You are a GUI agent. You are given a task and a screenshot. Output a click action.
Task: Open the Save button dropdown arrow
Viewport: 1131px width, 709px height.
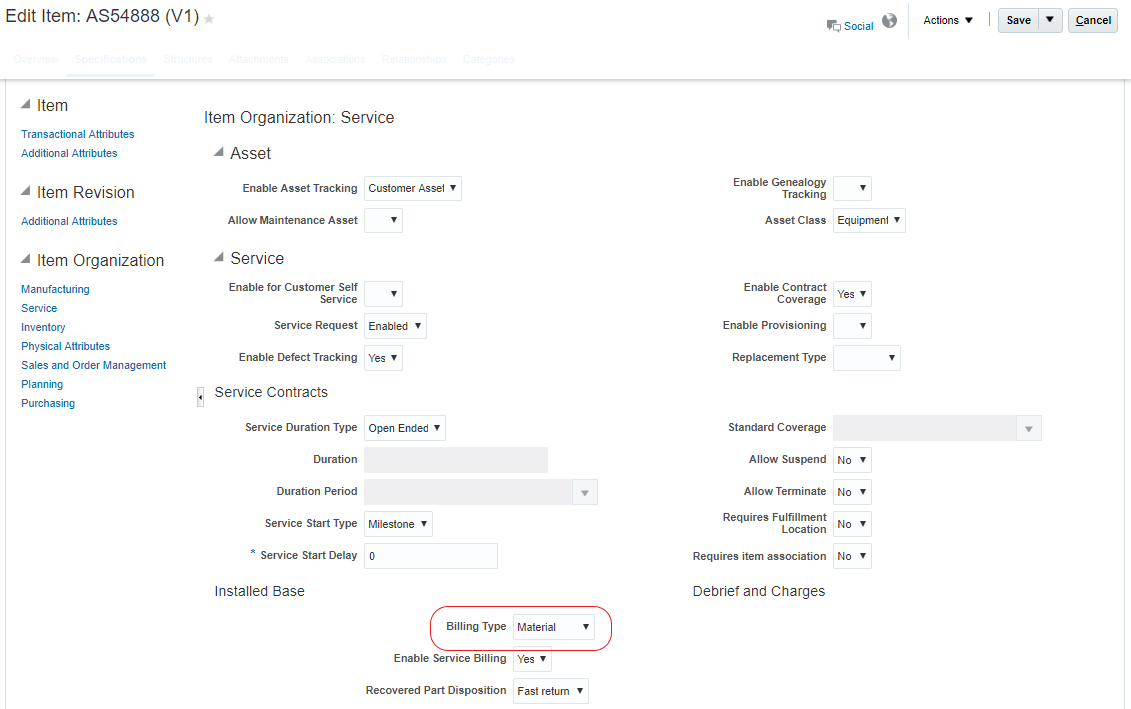tap(1050, 20)
